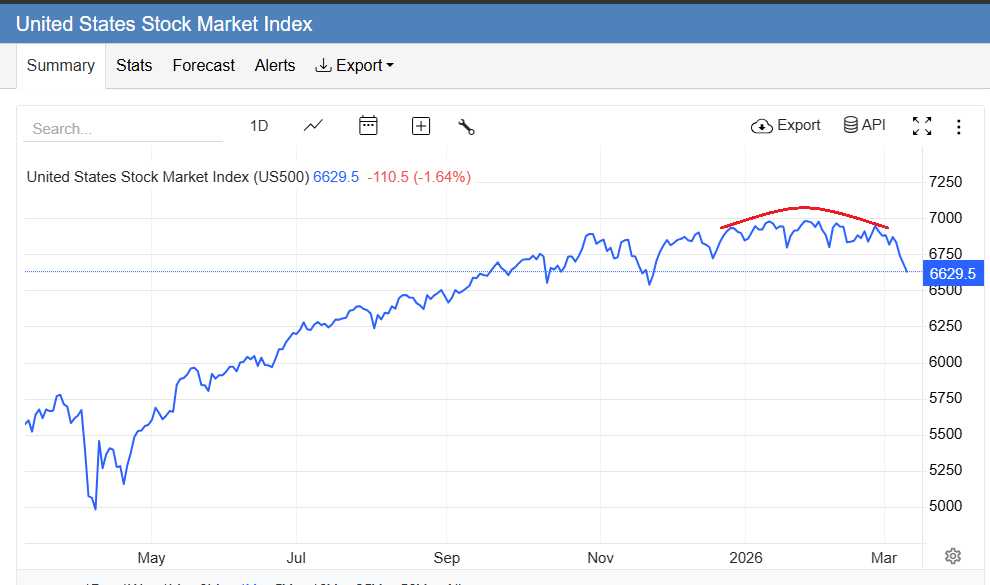Click the 5750 price axis label
Viewport: 990px width, 585px height.
tap(945, 398)
